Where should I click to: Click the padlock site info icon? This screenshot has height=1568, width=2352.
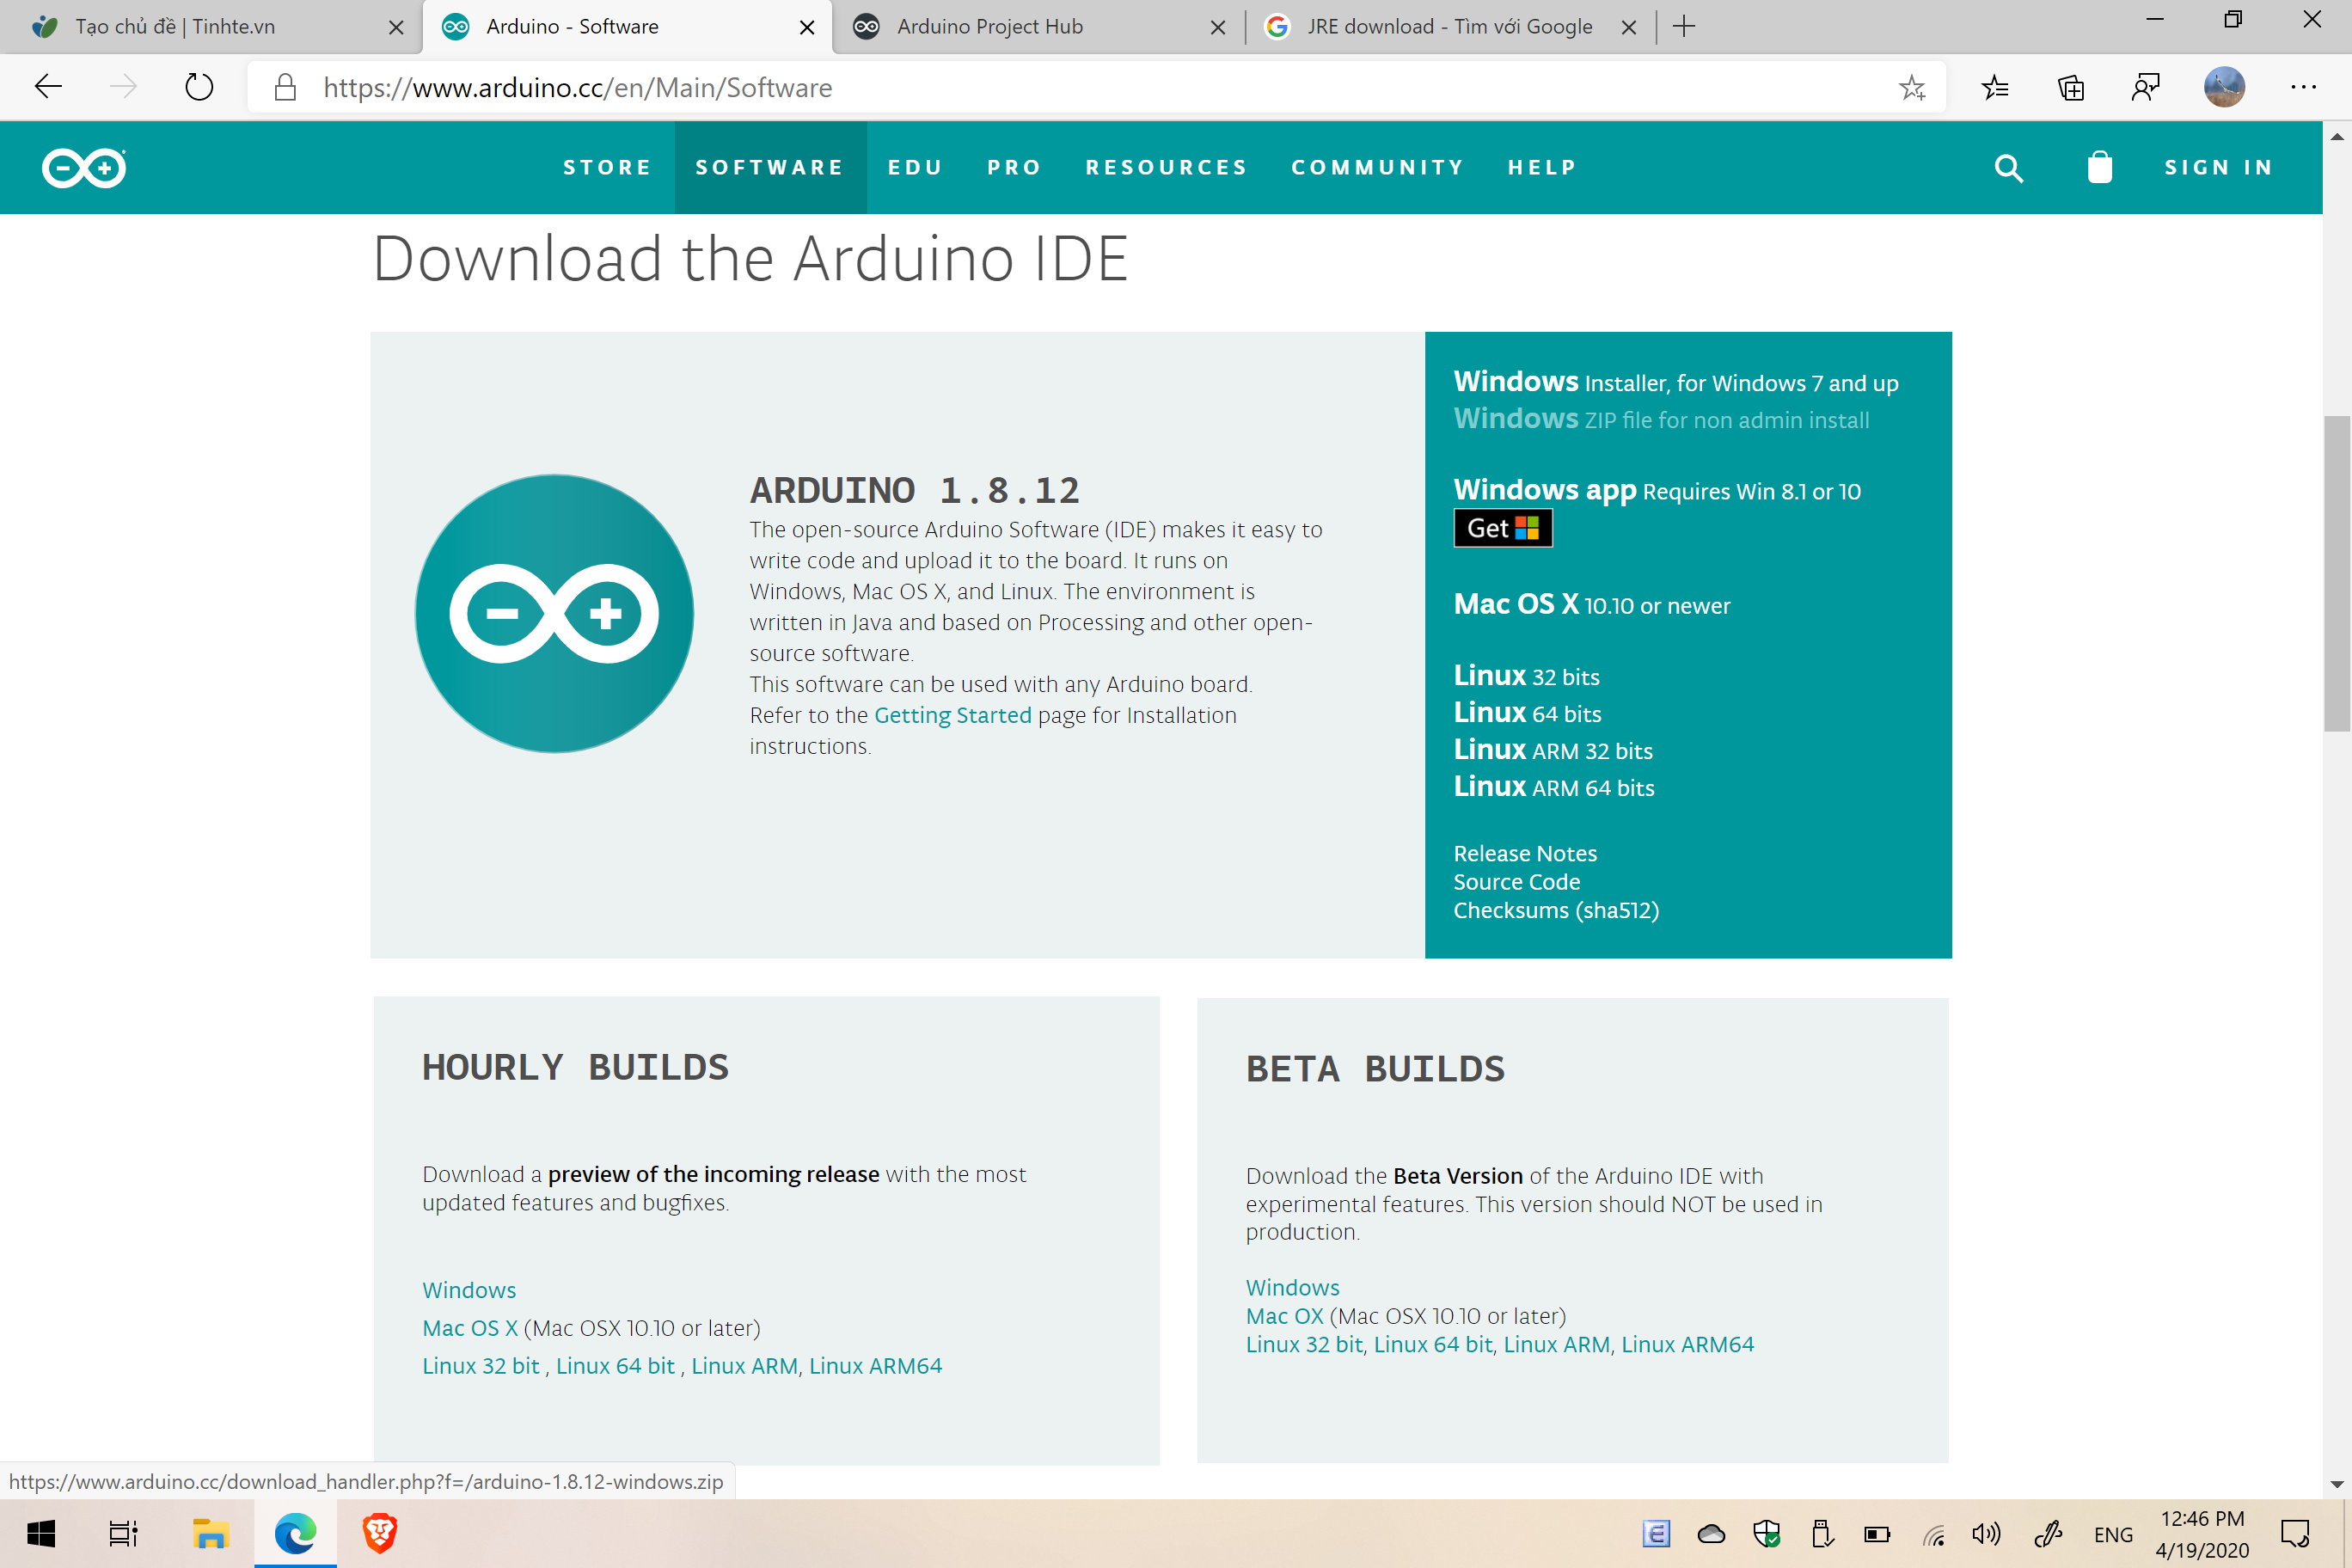285,87
